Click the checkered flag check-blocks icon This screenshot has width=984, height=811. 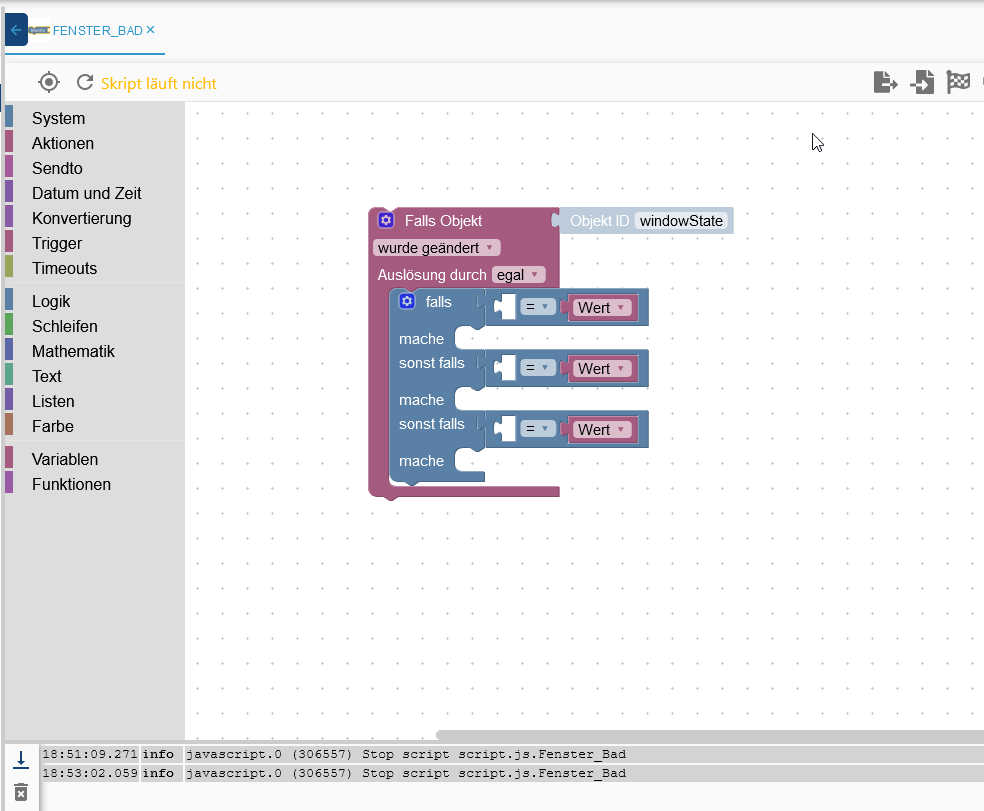tap(958, 83)
